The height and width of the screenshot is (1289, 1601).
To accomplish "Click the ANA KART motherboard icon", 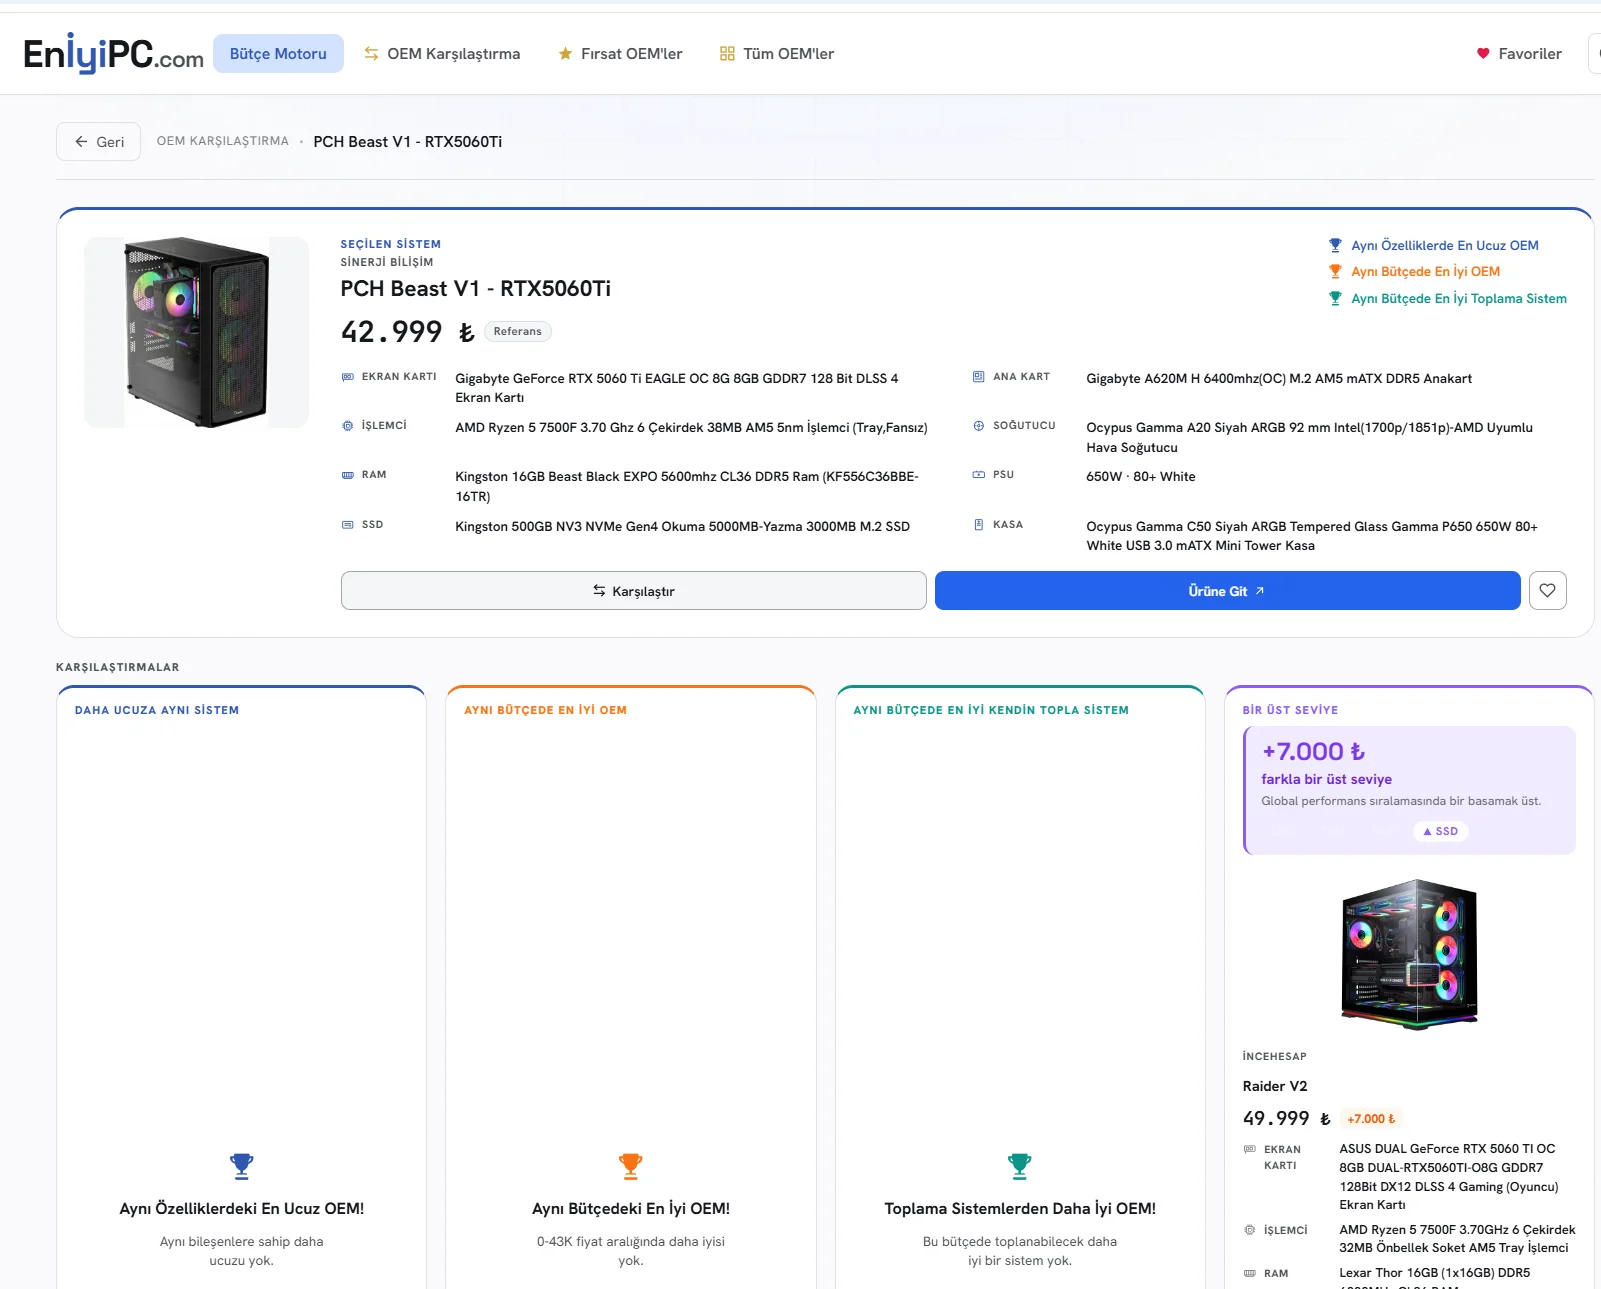I will point(979,377).
